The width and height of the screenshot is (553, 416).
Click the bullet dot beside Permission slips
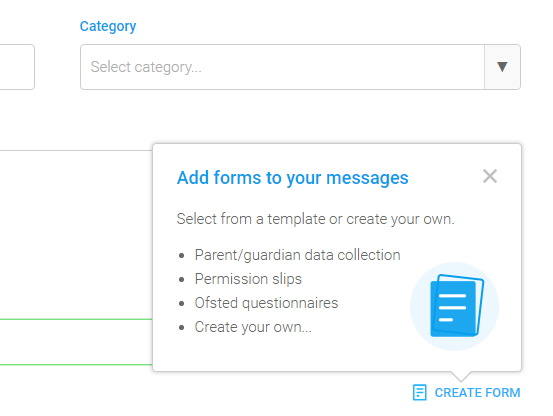(x=182, y=280)
